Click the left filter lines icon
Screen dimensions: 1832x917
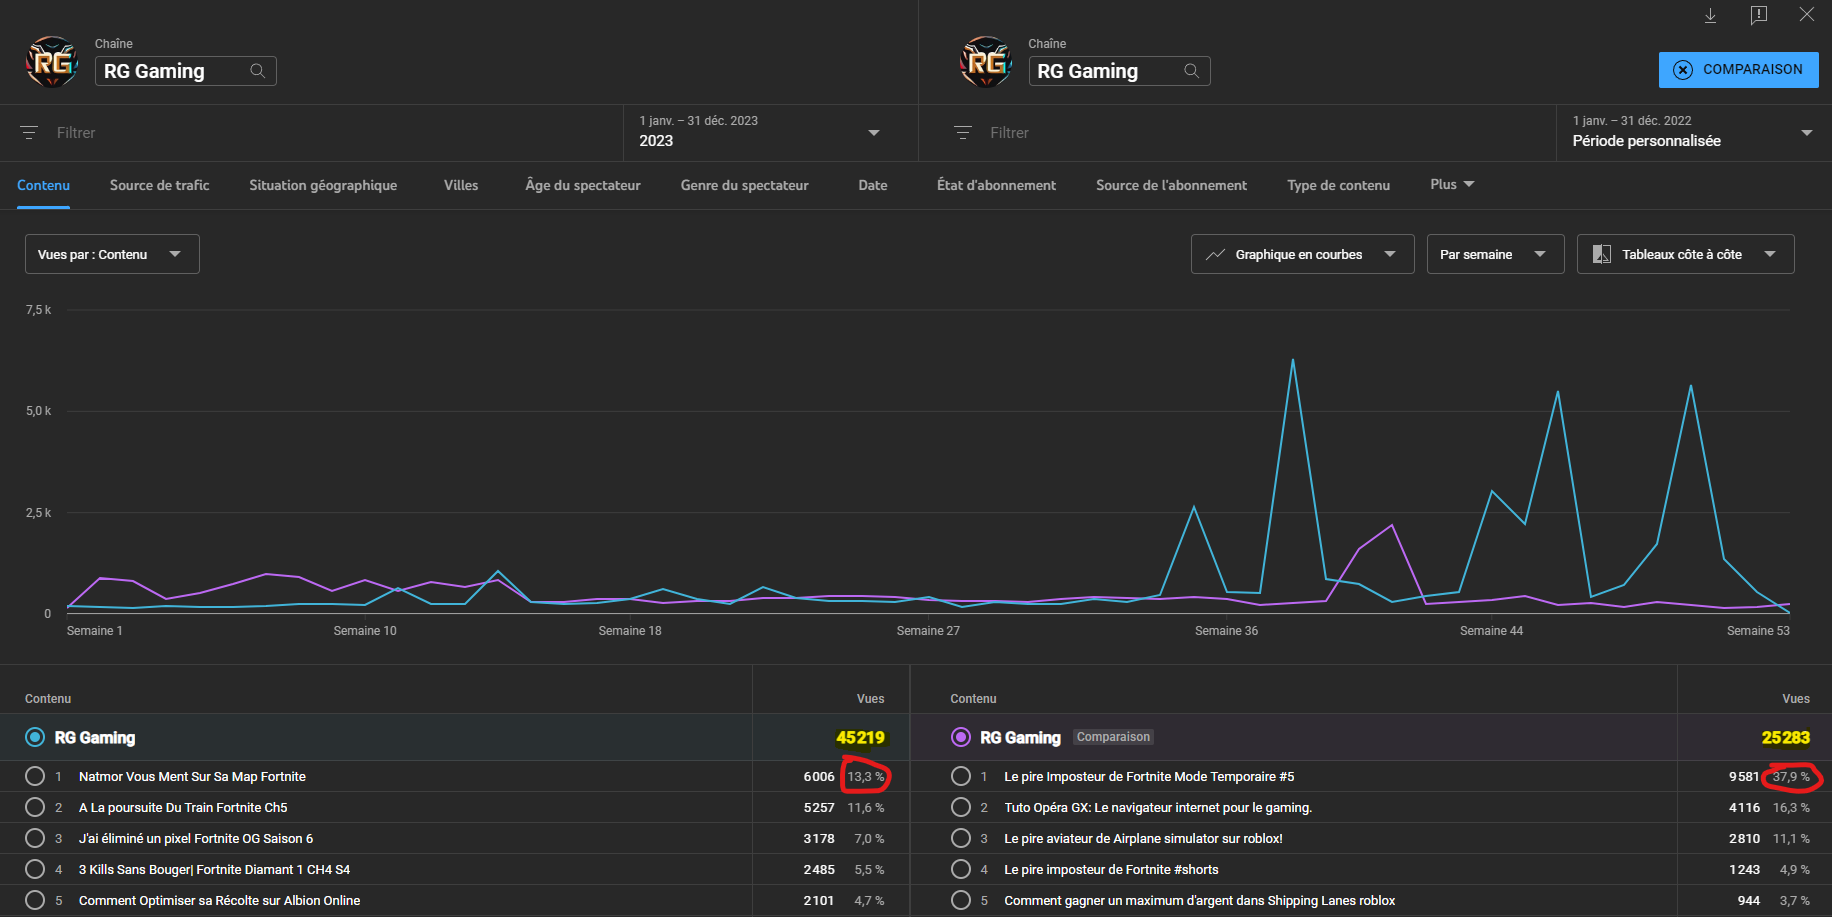coord(29,133)
